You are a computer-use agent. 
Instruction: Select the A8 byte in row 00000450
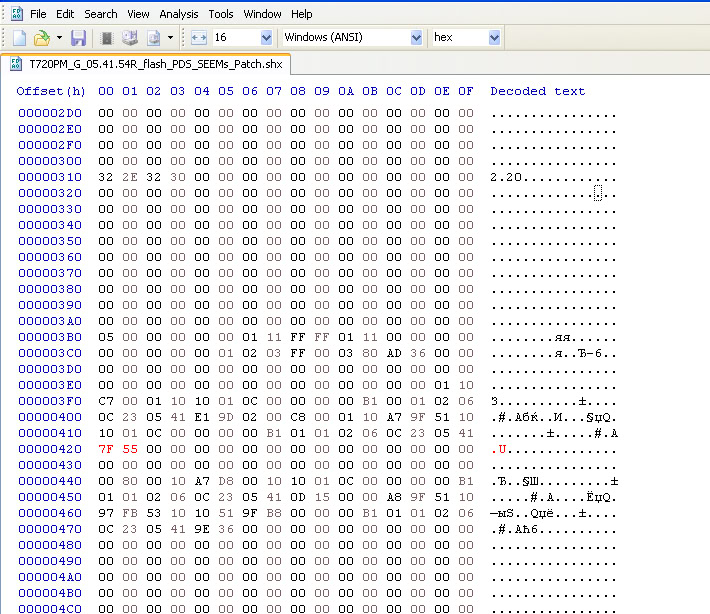tap(394, 497)
